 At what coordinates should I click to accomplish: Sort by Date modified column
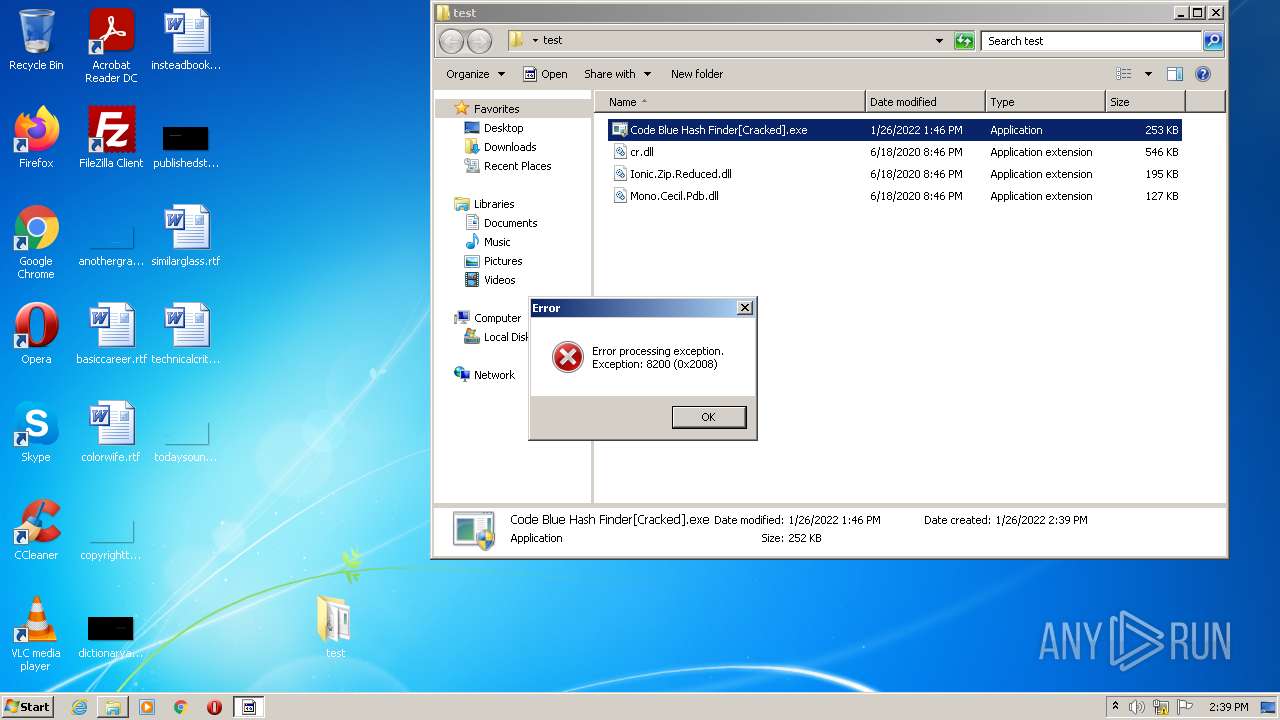tap(925, 102)
